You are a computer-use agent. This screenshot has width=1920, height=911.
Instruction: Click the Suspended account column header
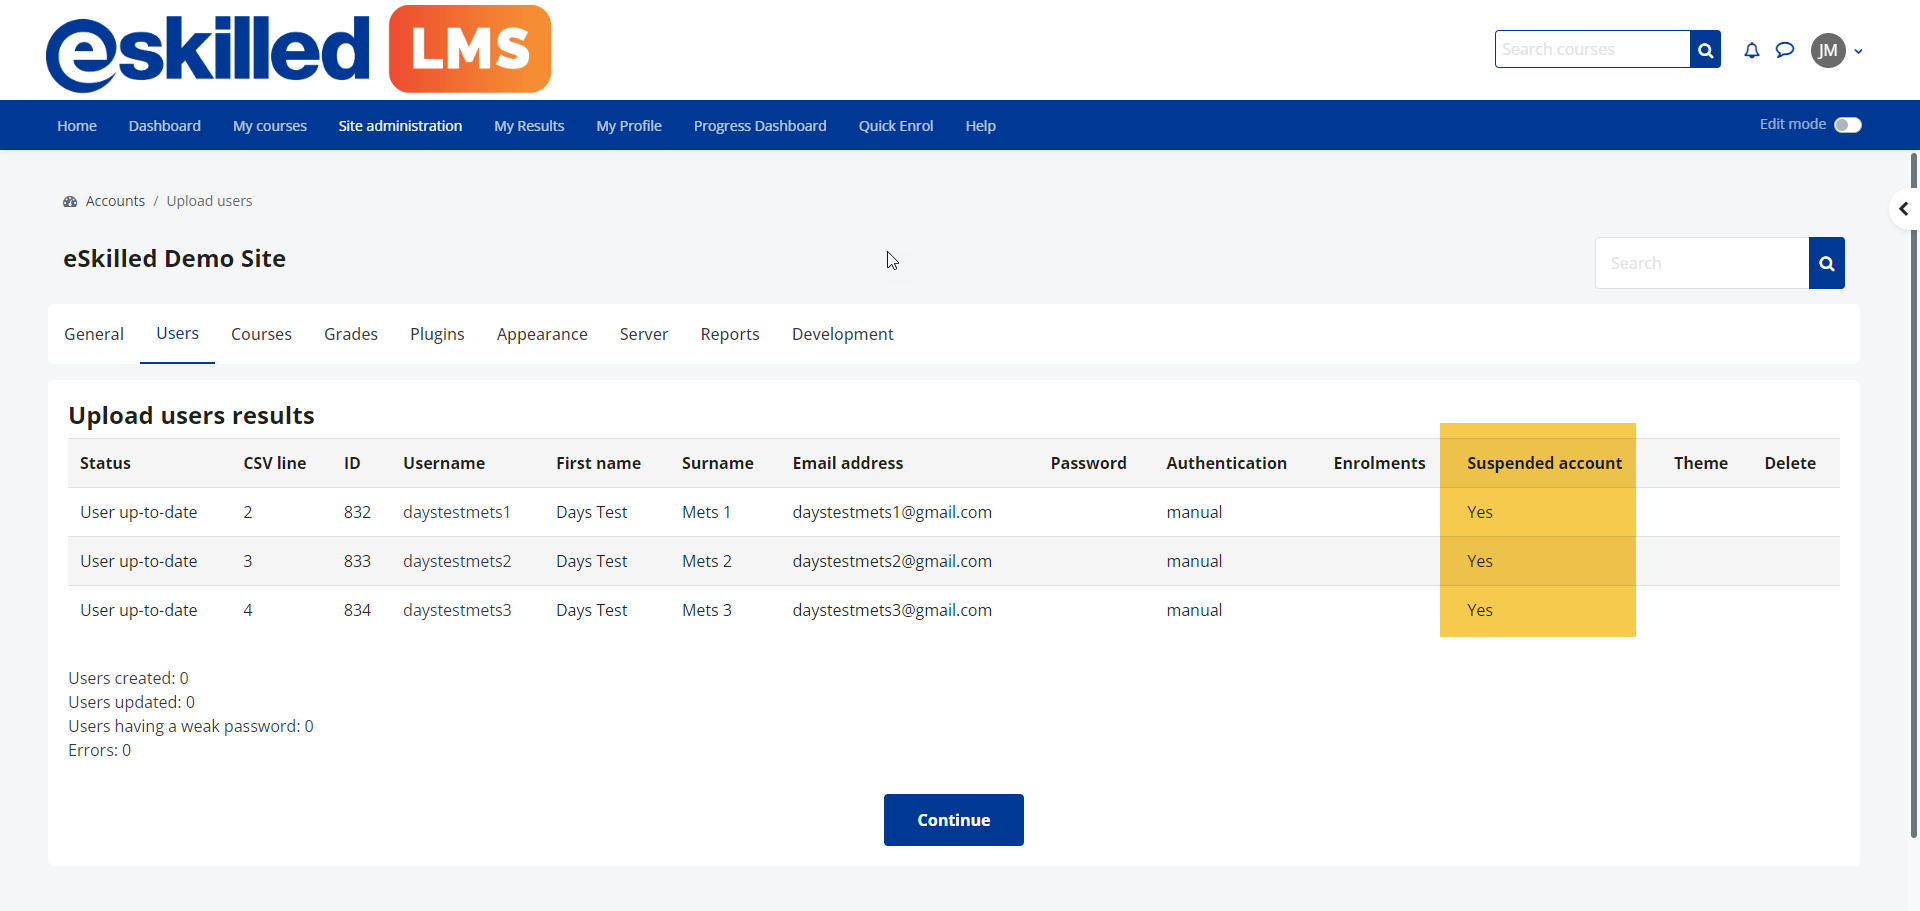click(1544, 463)
